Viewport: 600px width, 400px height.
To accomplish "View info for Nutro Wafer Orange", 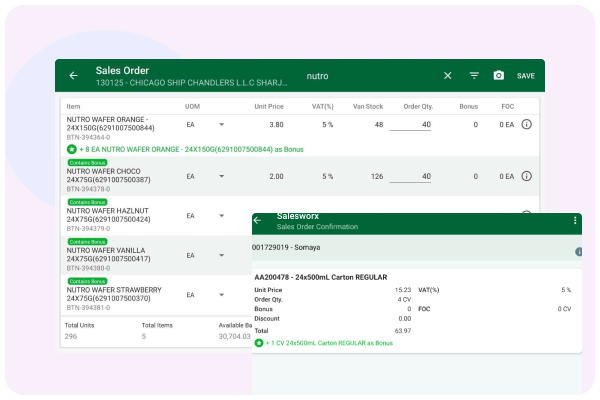I will 526,125.
